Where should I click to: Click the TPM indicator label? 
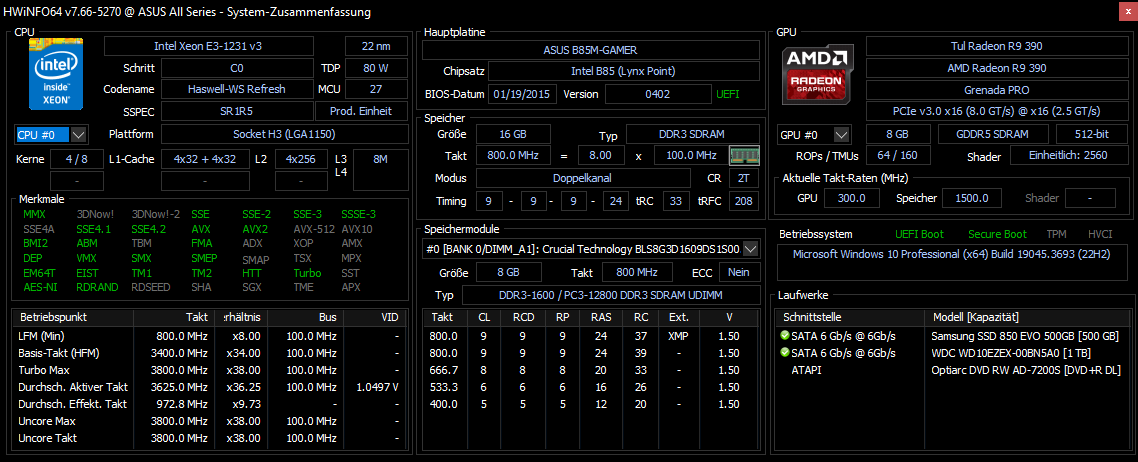coord(1056,234)
